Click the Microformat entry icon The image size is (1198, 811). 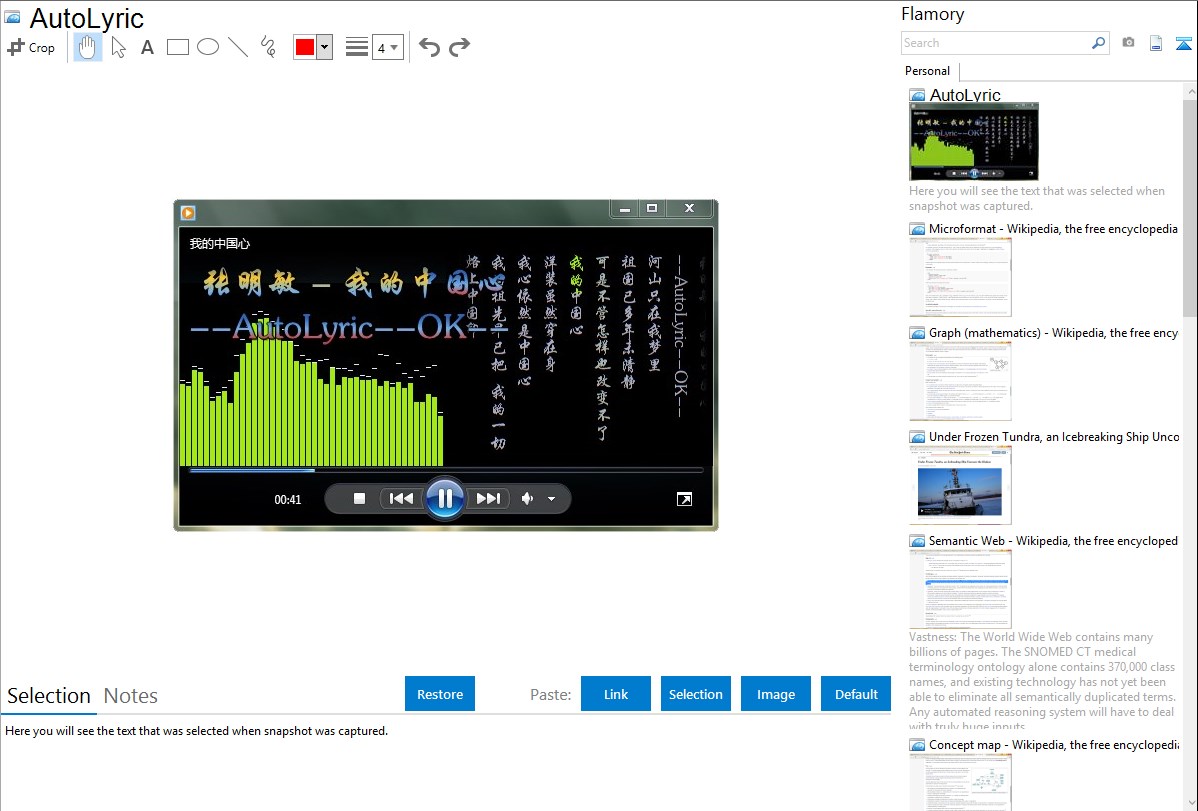coord(917,229)
